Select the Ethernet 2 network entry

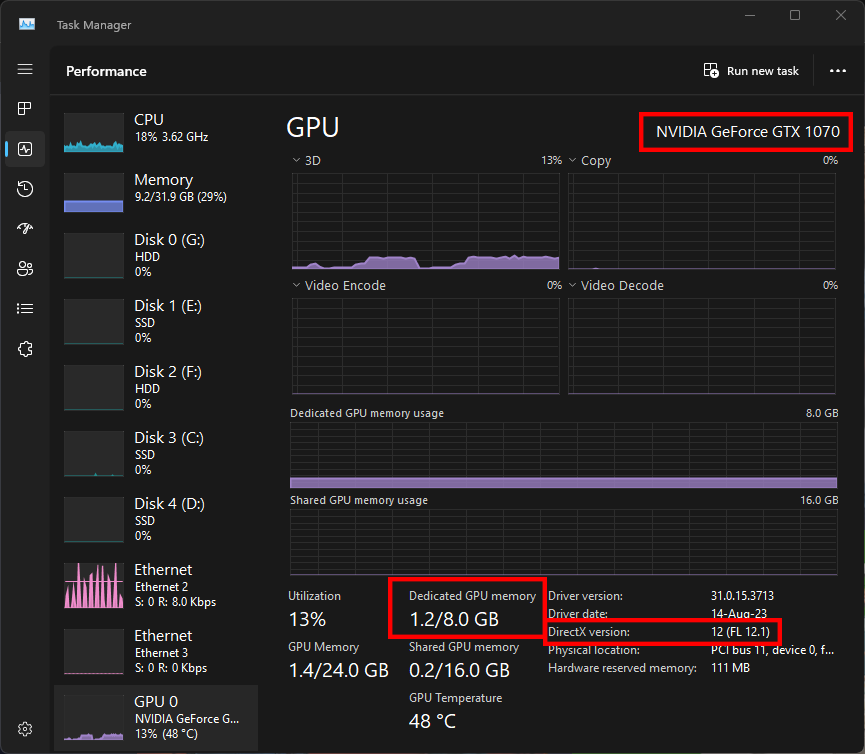click(x=156, y=586)
